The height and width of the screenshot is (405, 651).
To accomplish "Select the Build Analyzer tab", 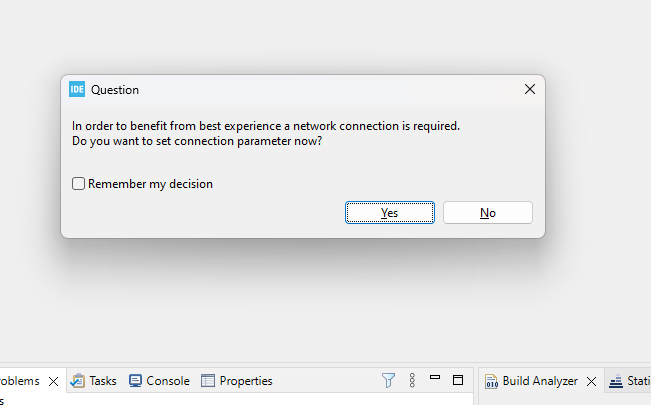I will point(539,381).
